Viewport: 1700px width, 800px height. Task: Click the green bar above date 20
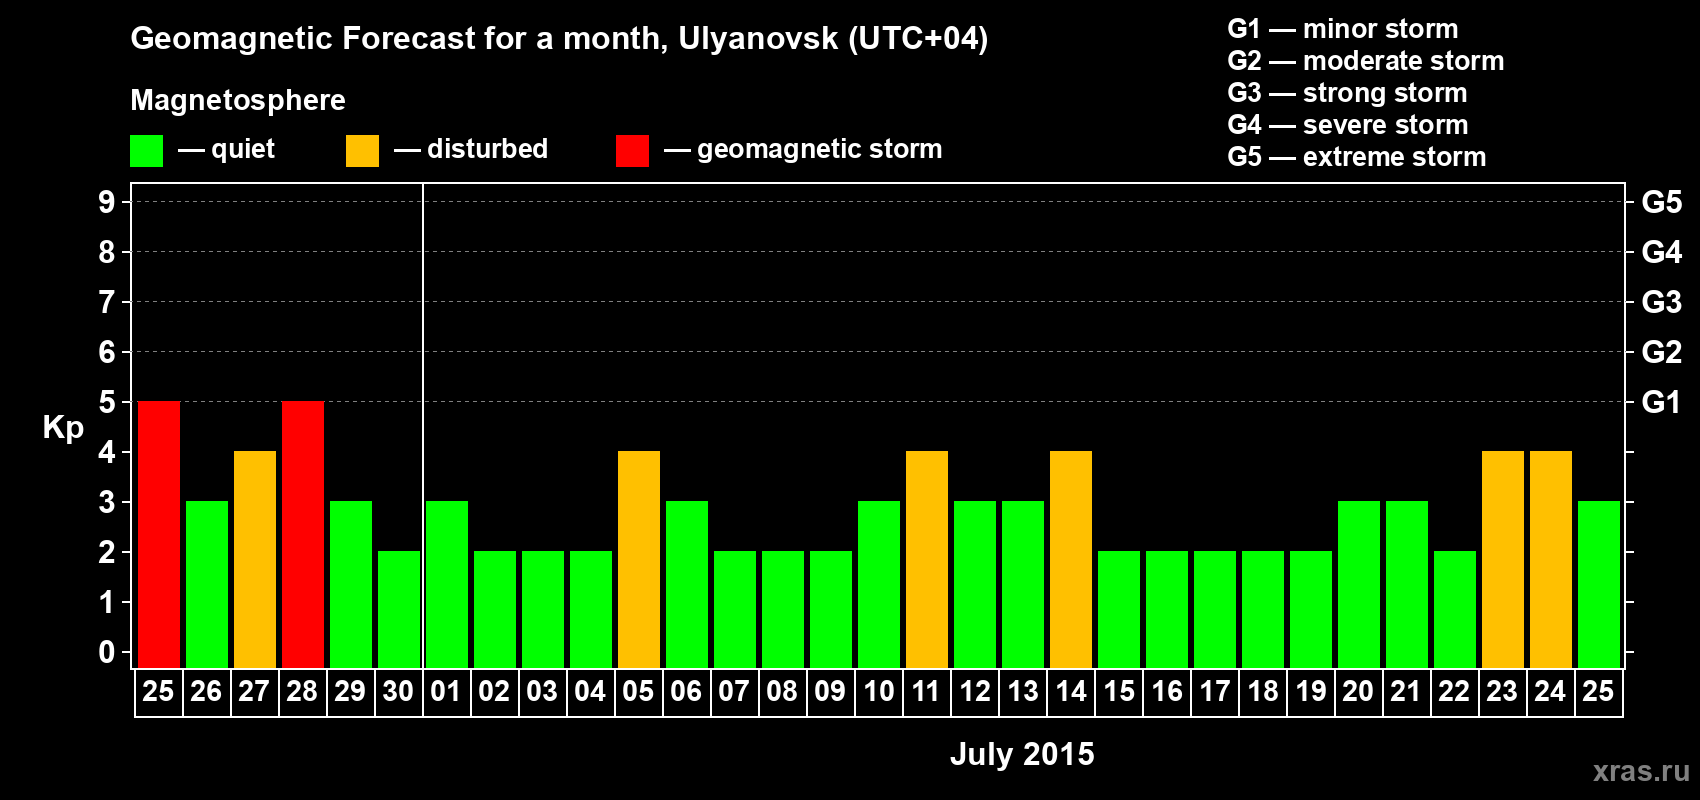1359,585
